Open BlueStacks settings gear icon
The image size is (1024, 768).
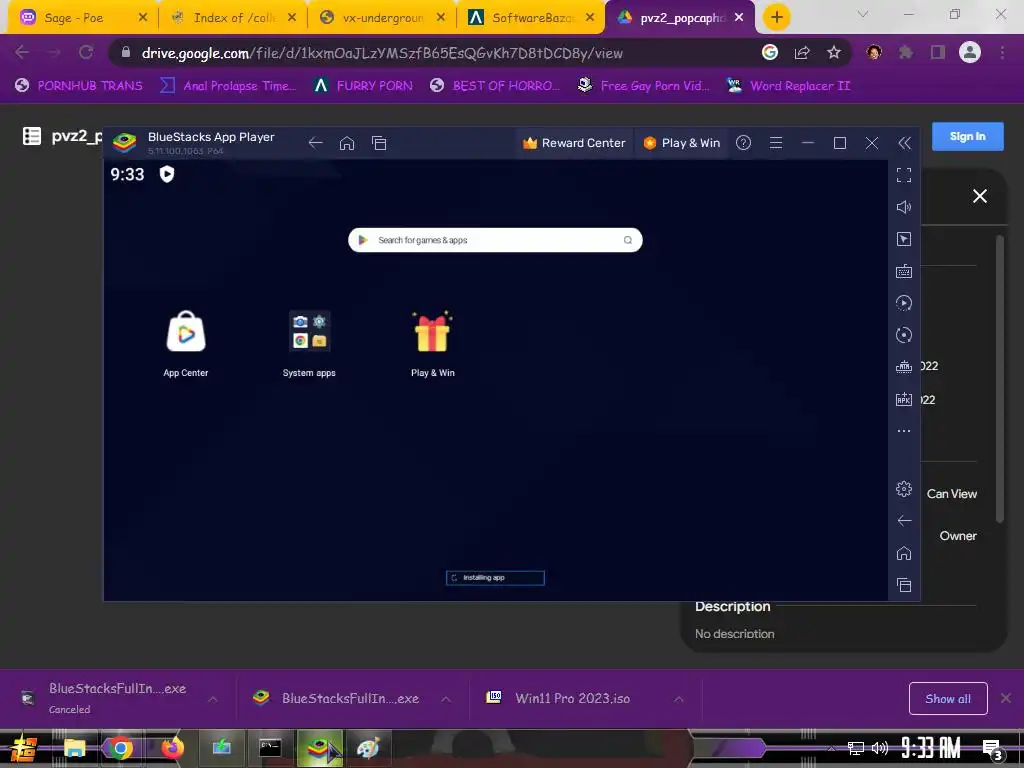(x=904, y=488)
